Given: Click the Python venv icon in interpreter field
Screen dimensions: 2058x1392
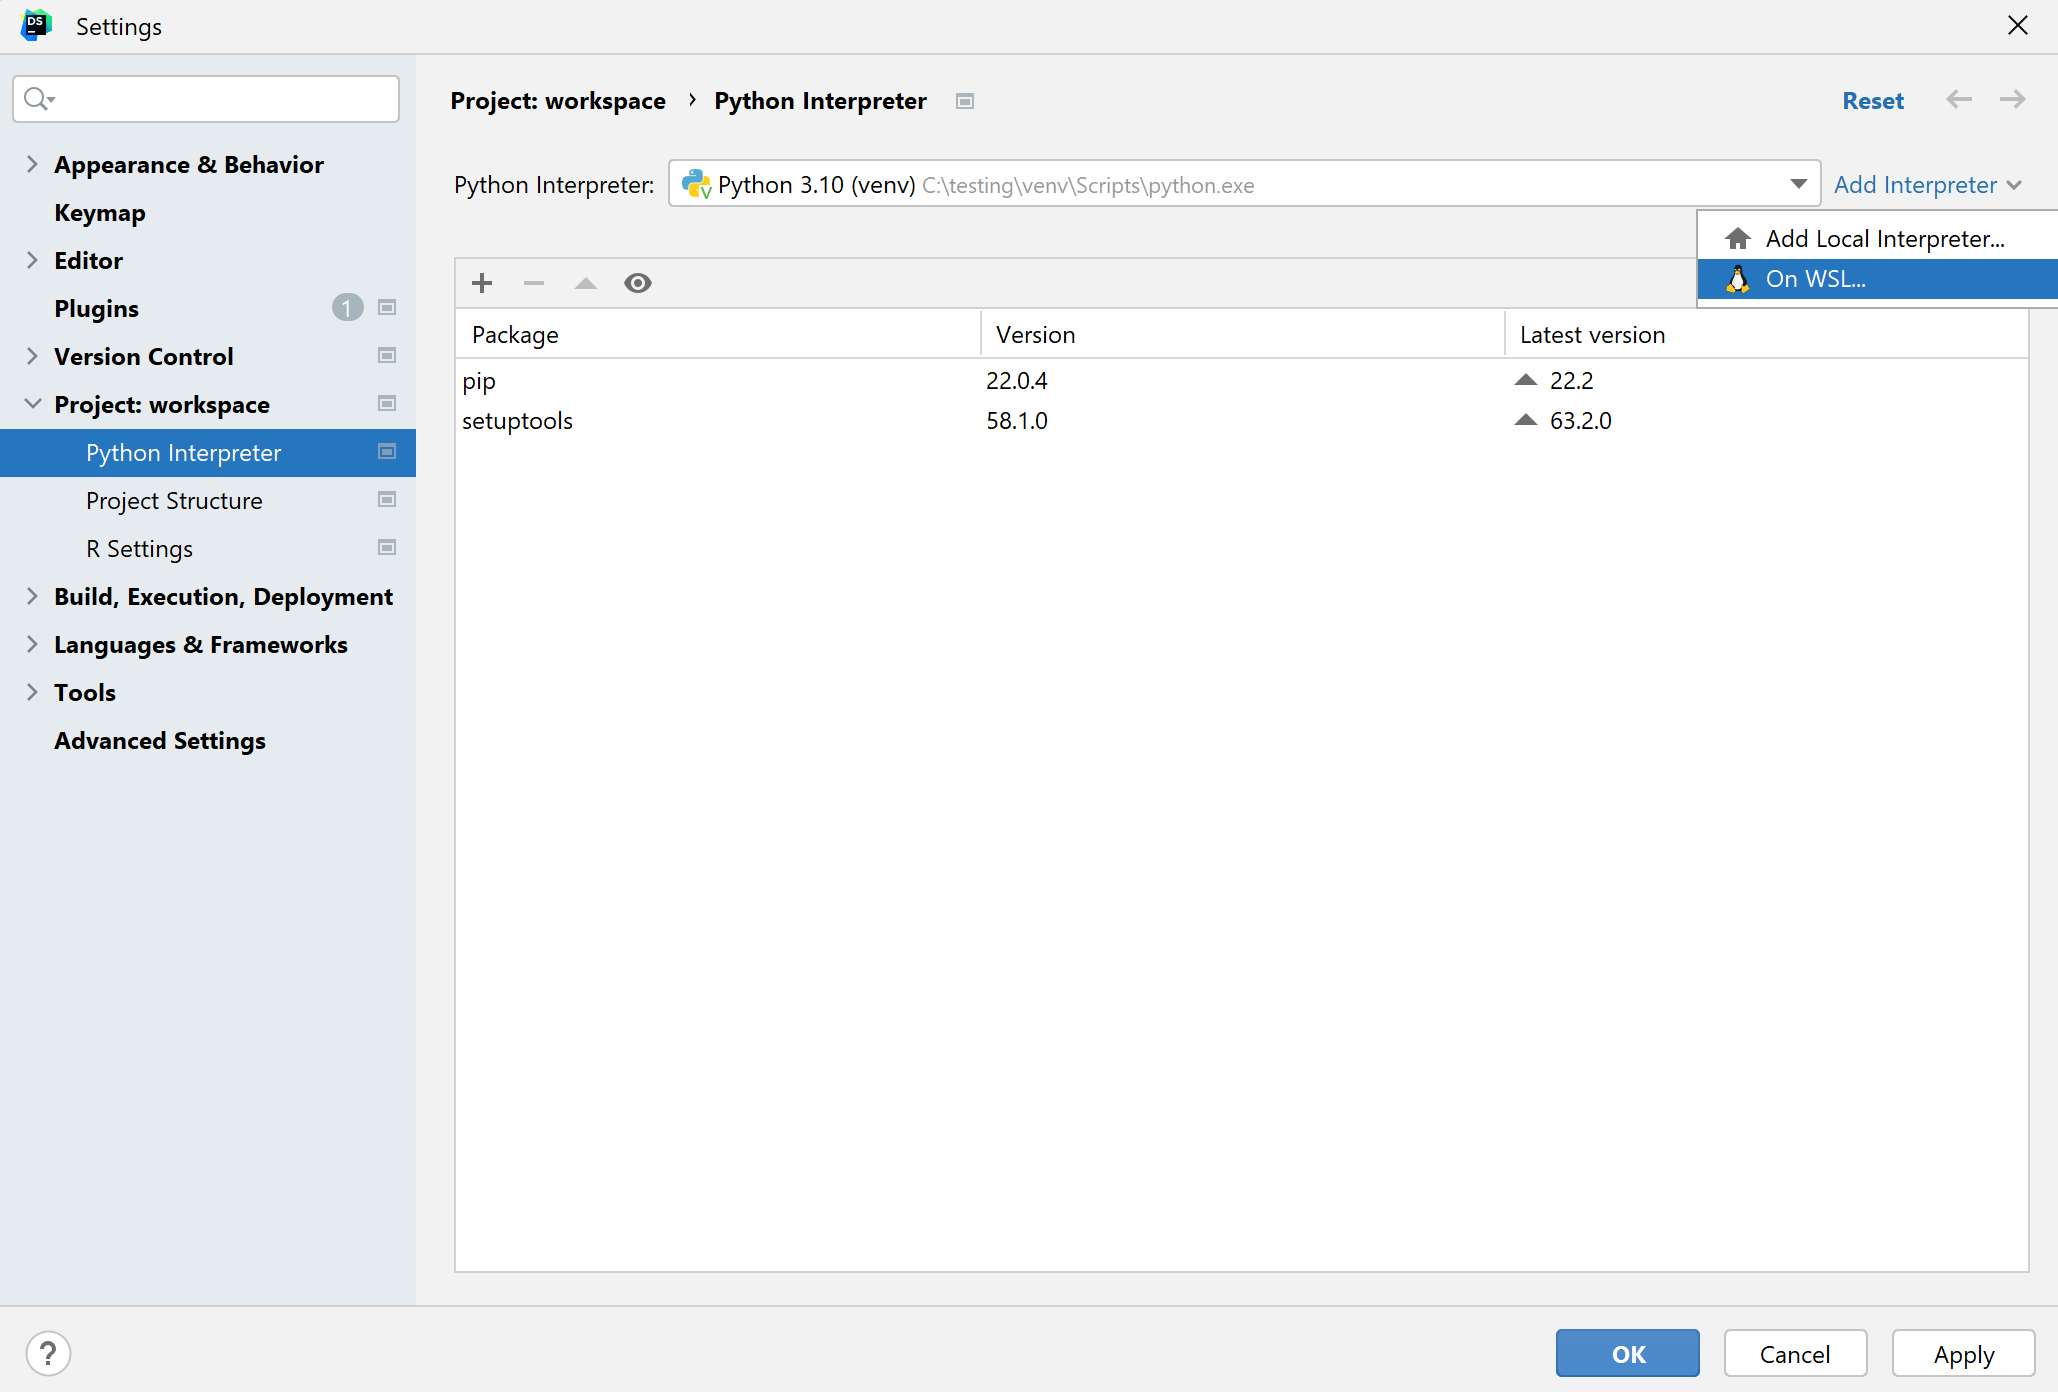Looking at the screenshot, I should click(x=697, y=184).
